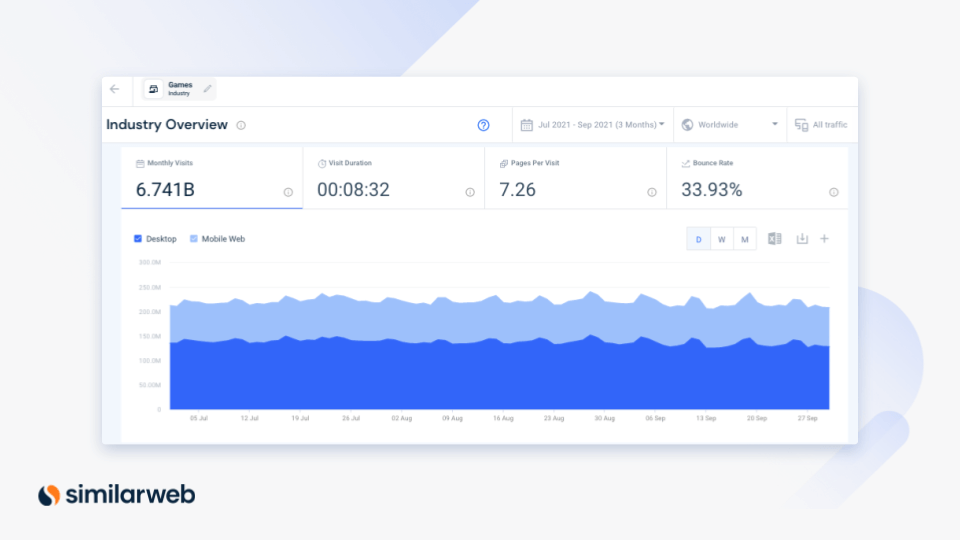This screenshot has height=540, width=960.
Task: Click the 6.741B visits value
Action: point(165,190)
